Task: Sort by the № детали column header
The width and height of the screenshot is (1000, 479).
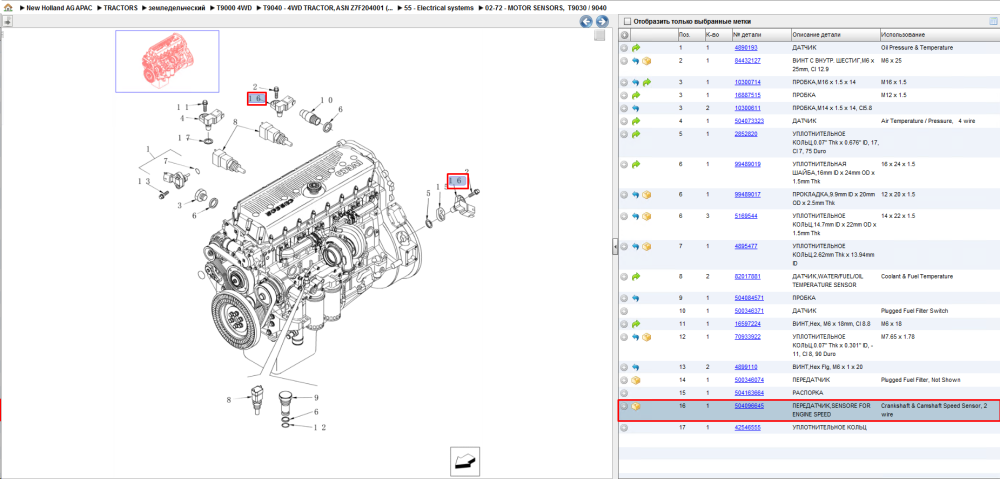Action: click(760, 34)
